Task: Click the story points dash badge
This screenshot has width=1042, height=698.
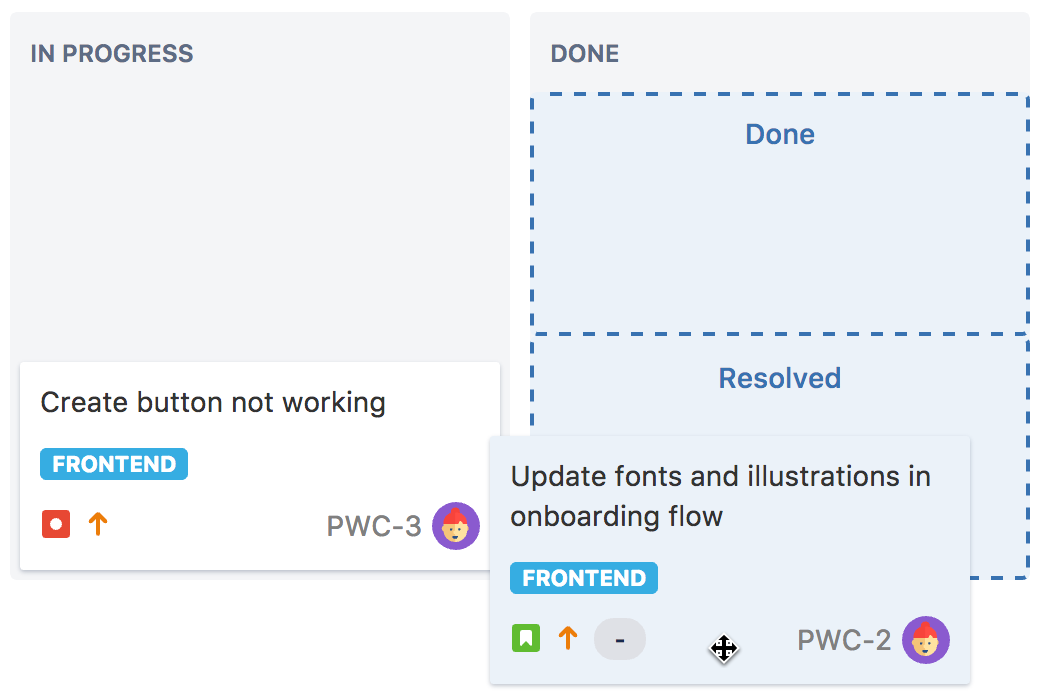Action: (x=620, y=640)
